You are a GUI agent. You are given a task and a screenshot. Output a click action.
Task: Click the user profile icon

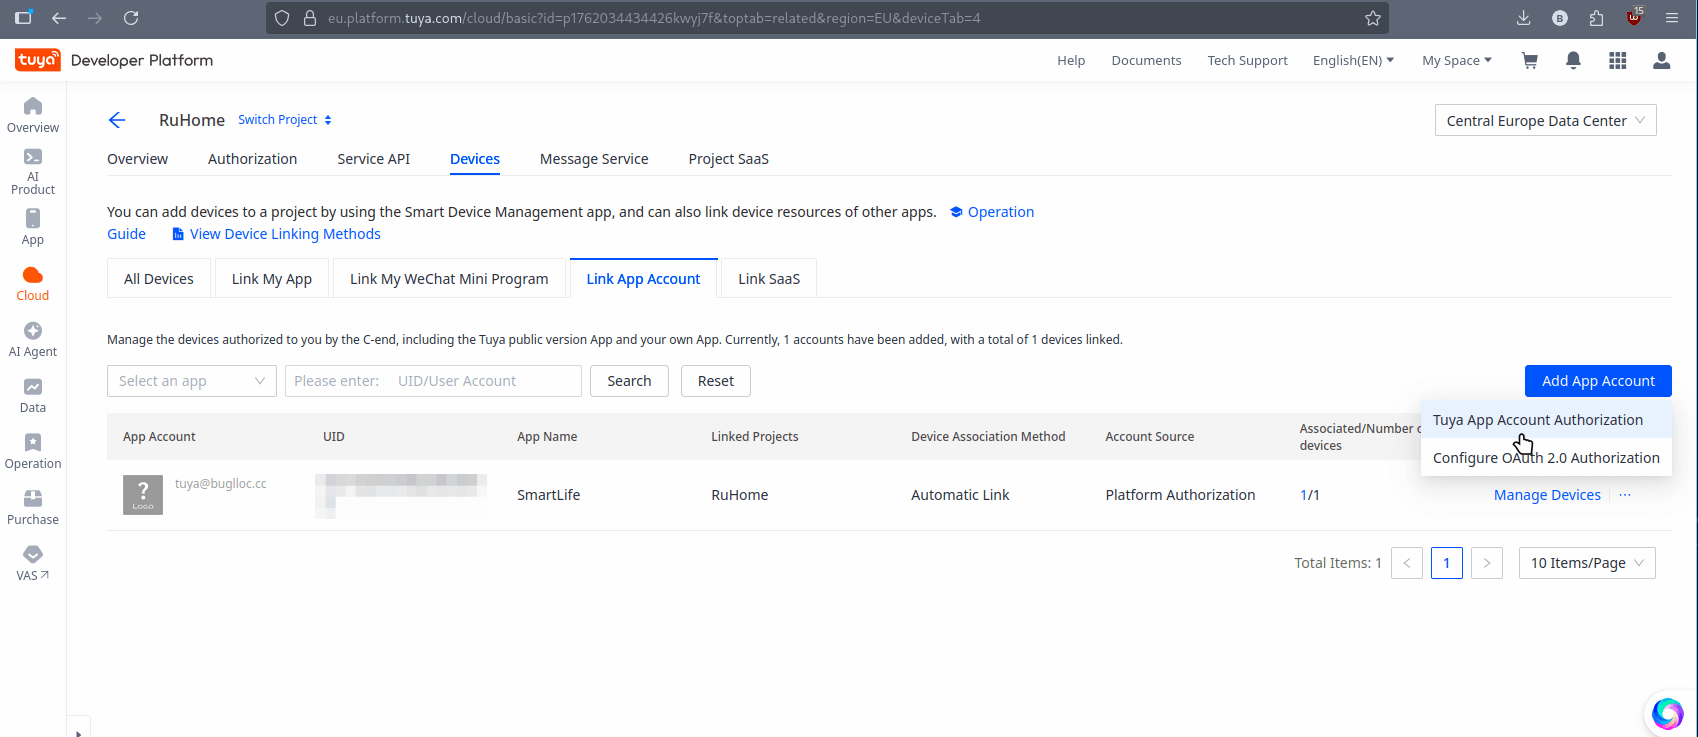click(1661, 61)
